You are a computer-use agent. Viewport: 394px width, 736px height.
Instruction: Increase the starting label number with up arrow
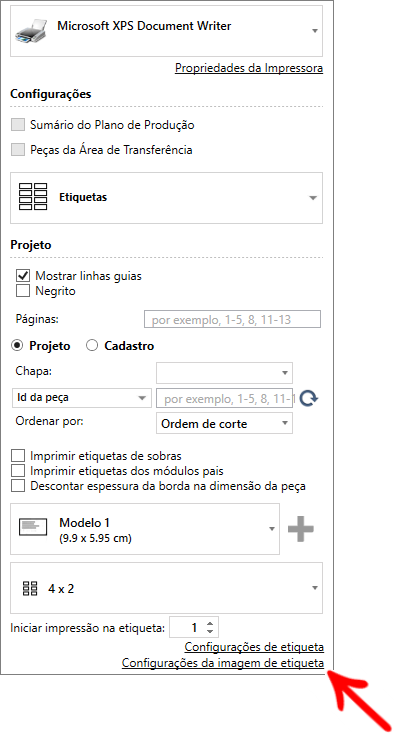click(209, 623)
